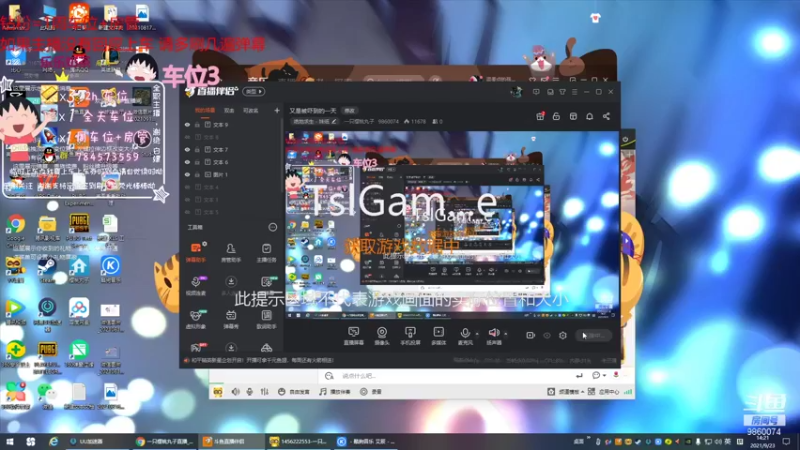
Task: Switch to the second scene tab
Action: [229, 110]
